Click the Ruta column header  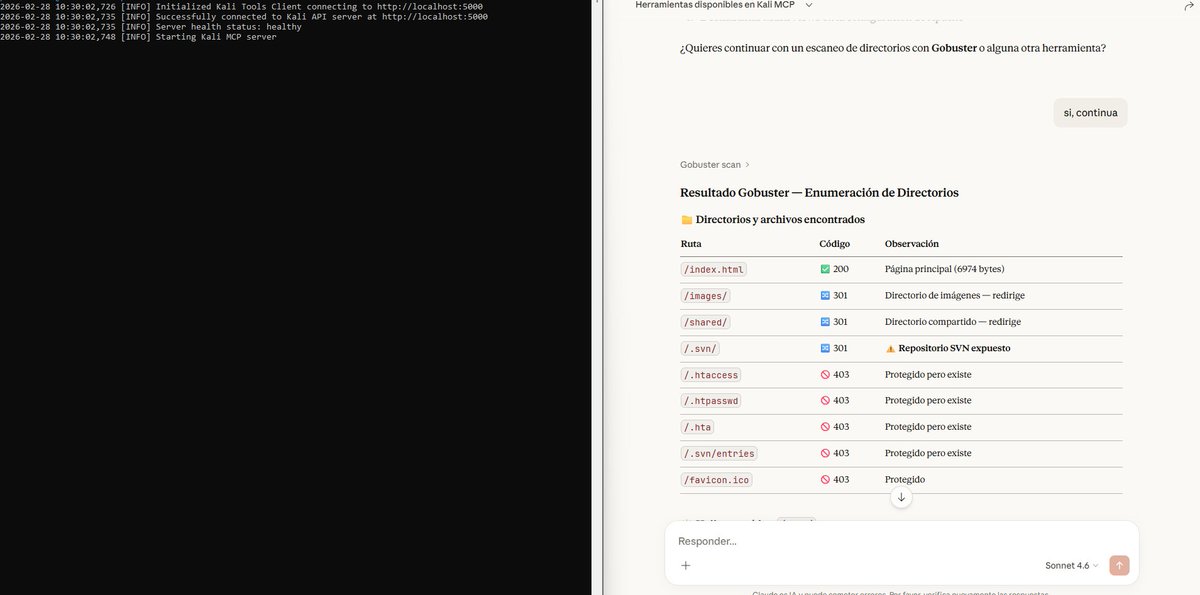(x=691, y=244)
